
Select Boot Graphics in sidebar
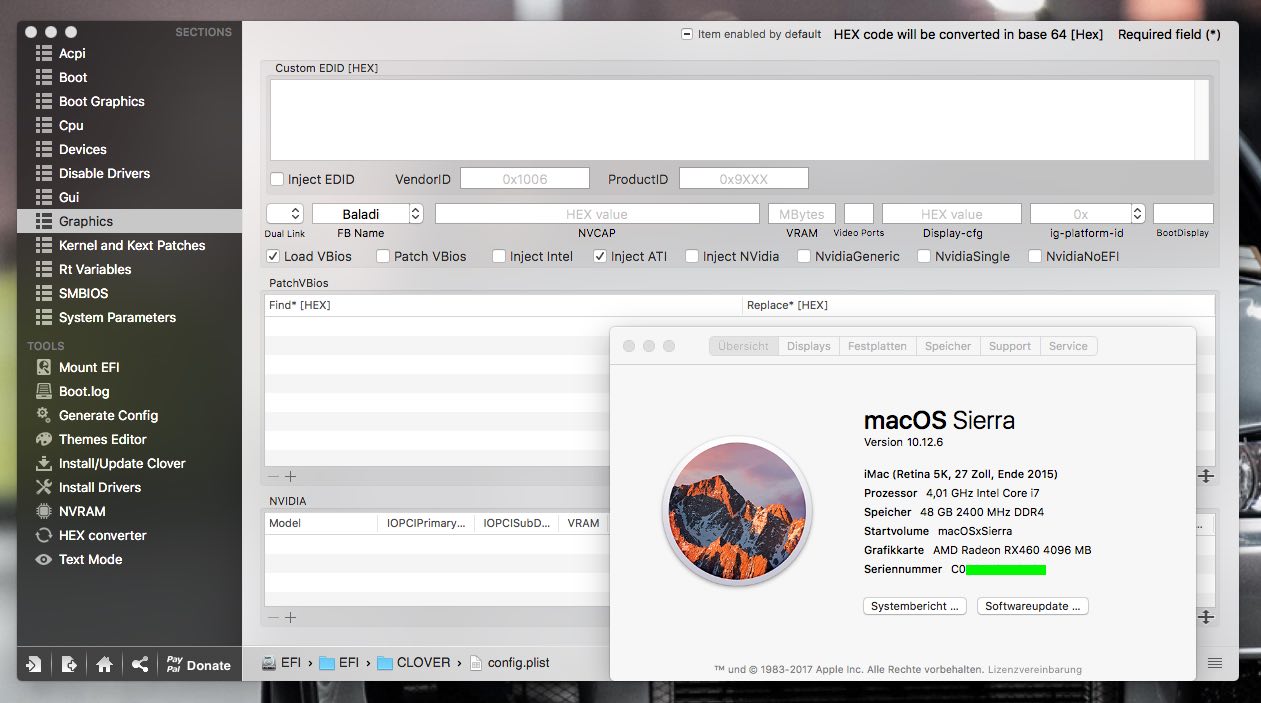click(129, 101)
